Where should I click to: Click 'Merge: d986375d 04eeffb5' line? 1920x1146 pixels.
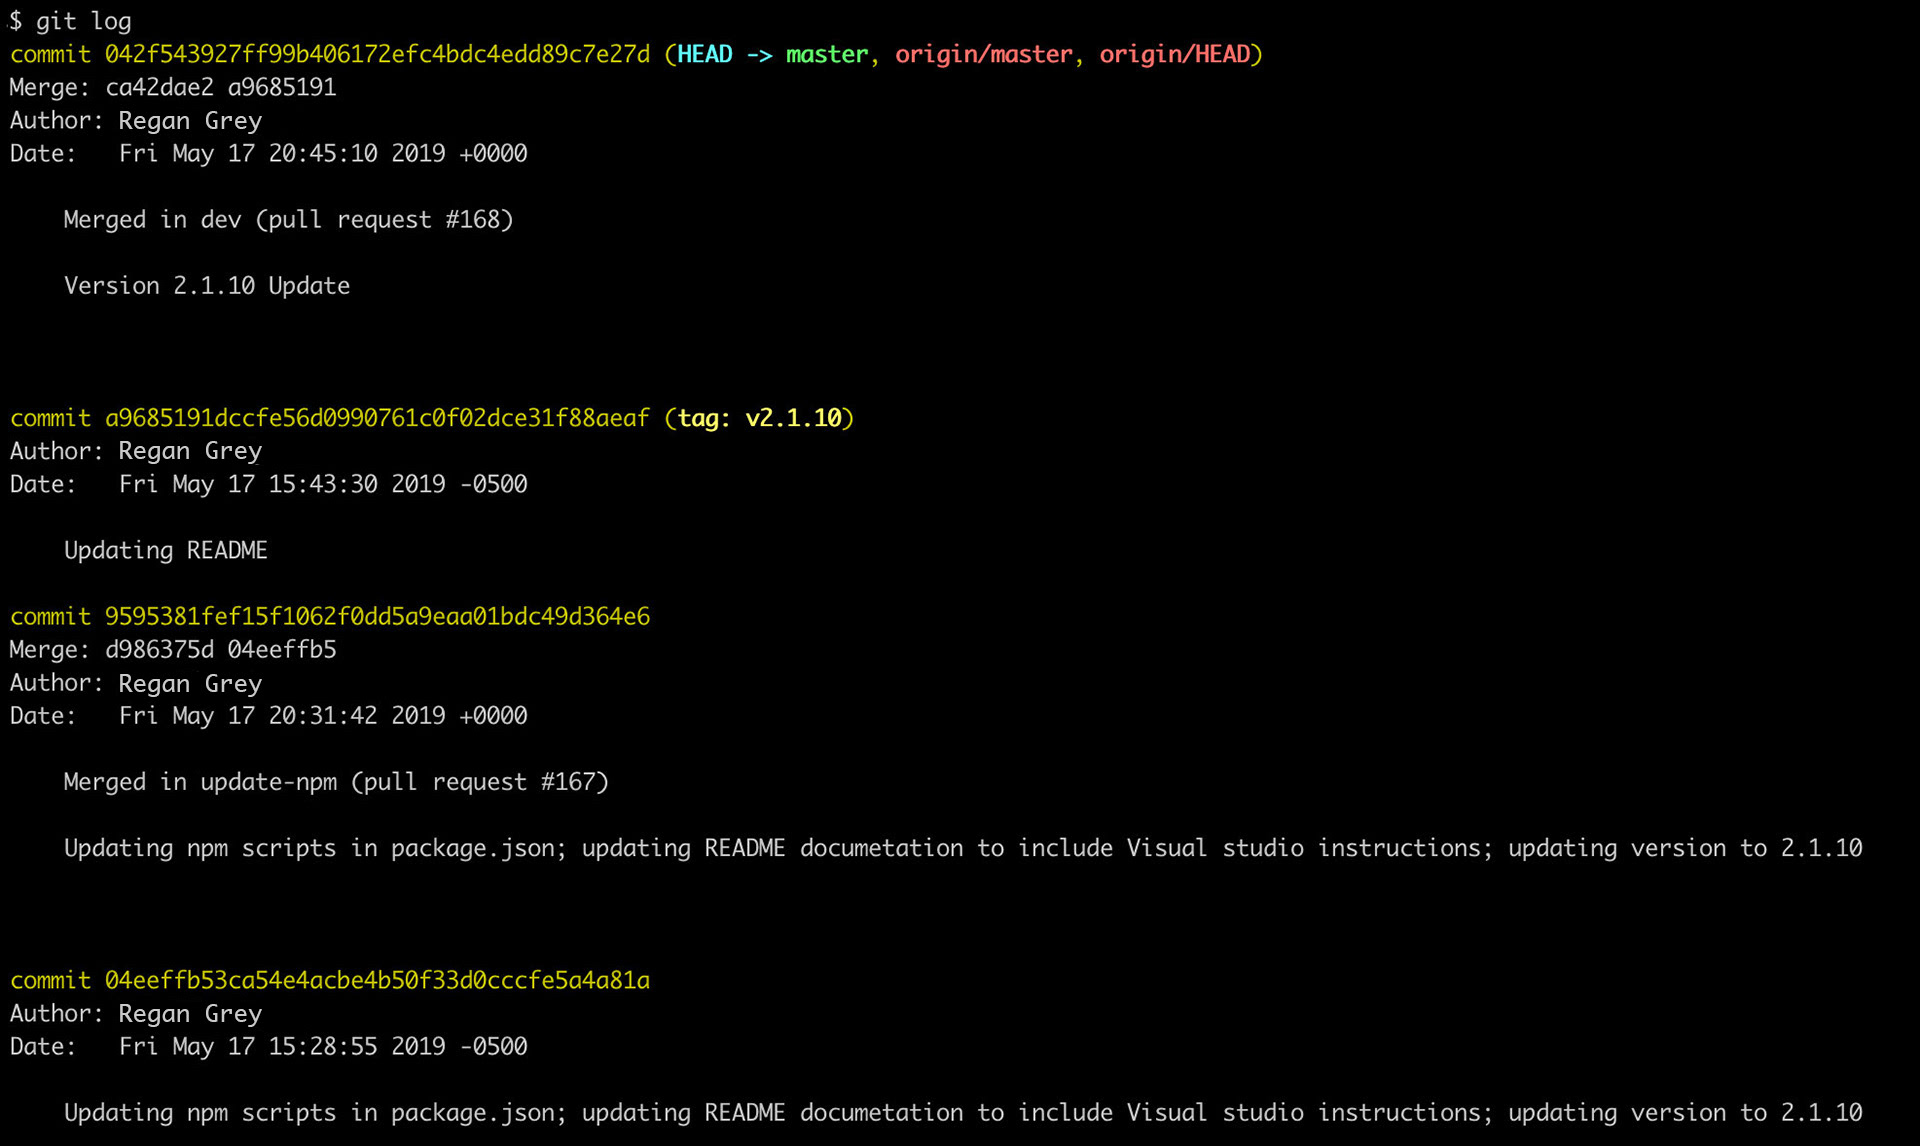[173, 649]
